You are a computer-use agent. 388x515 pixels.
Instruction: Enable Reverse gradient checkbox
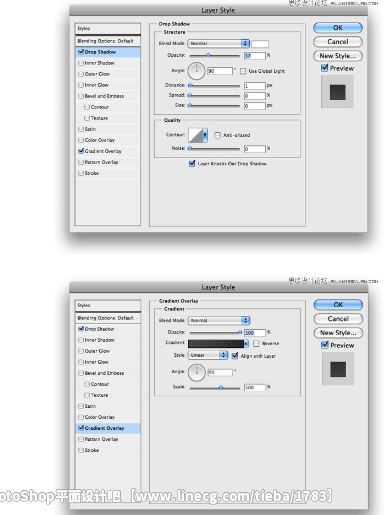point(256,343)
